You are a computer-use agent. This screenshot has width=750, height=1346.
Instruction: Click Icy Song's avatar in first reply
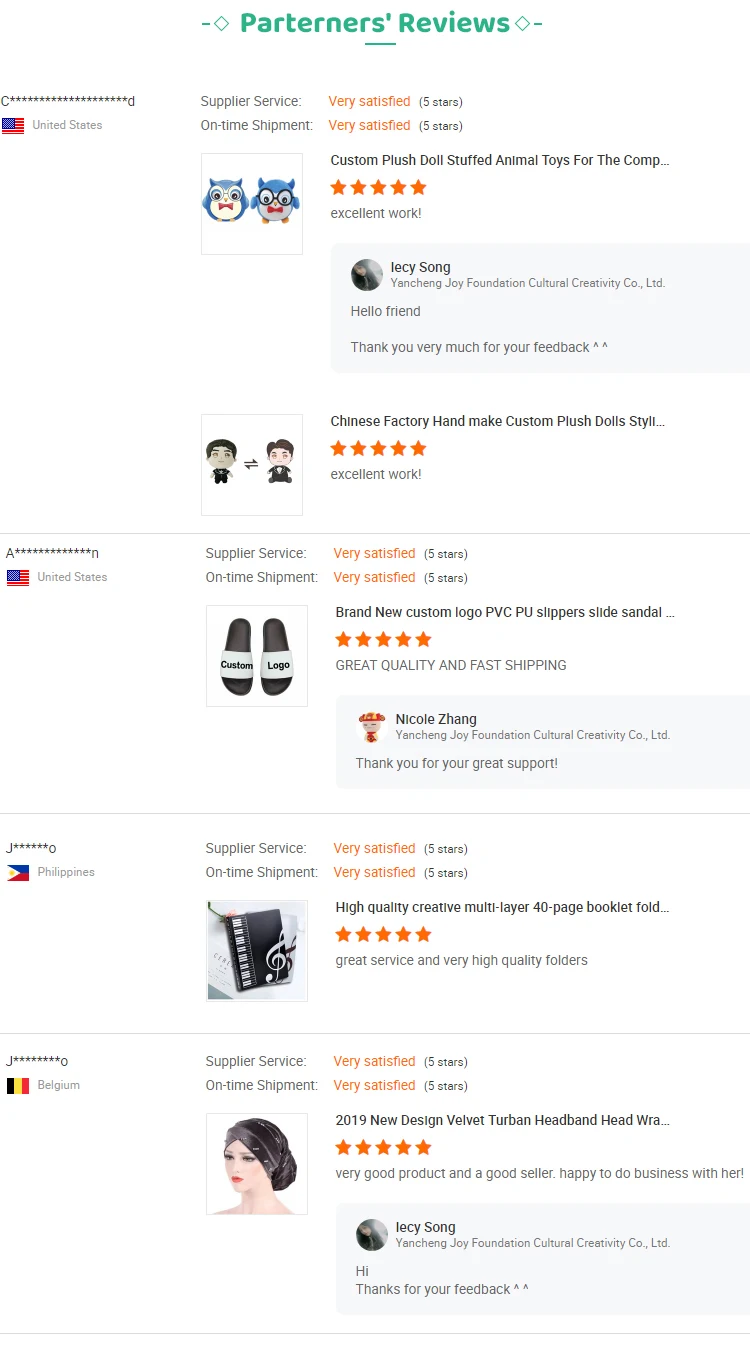(x=367, y=275)
